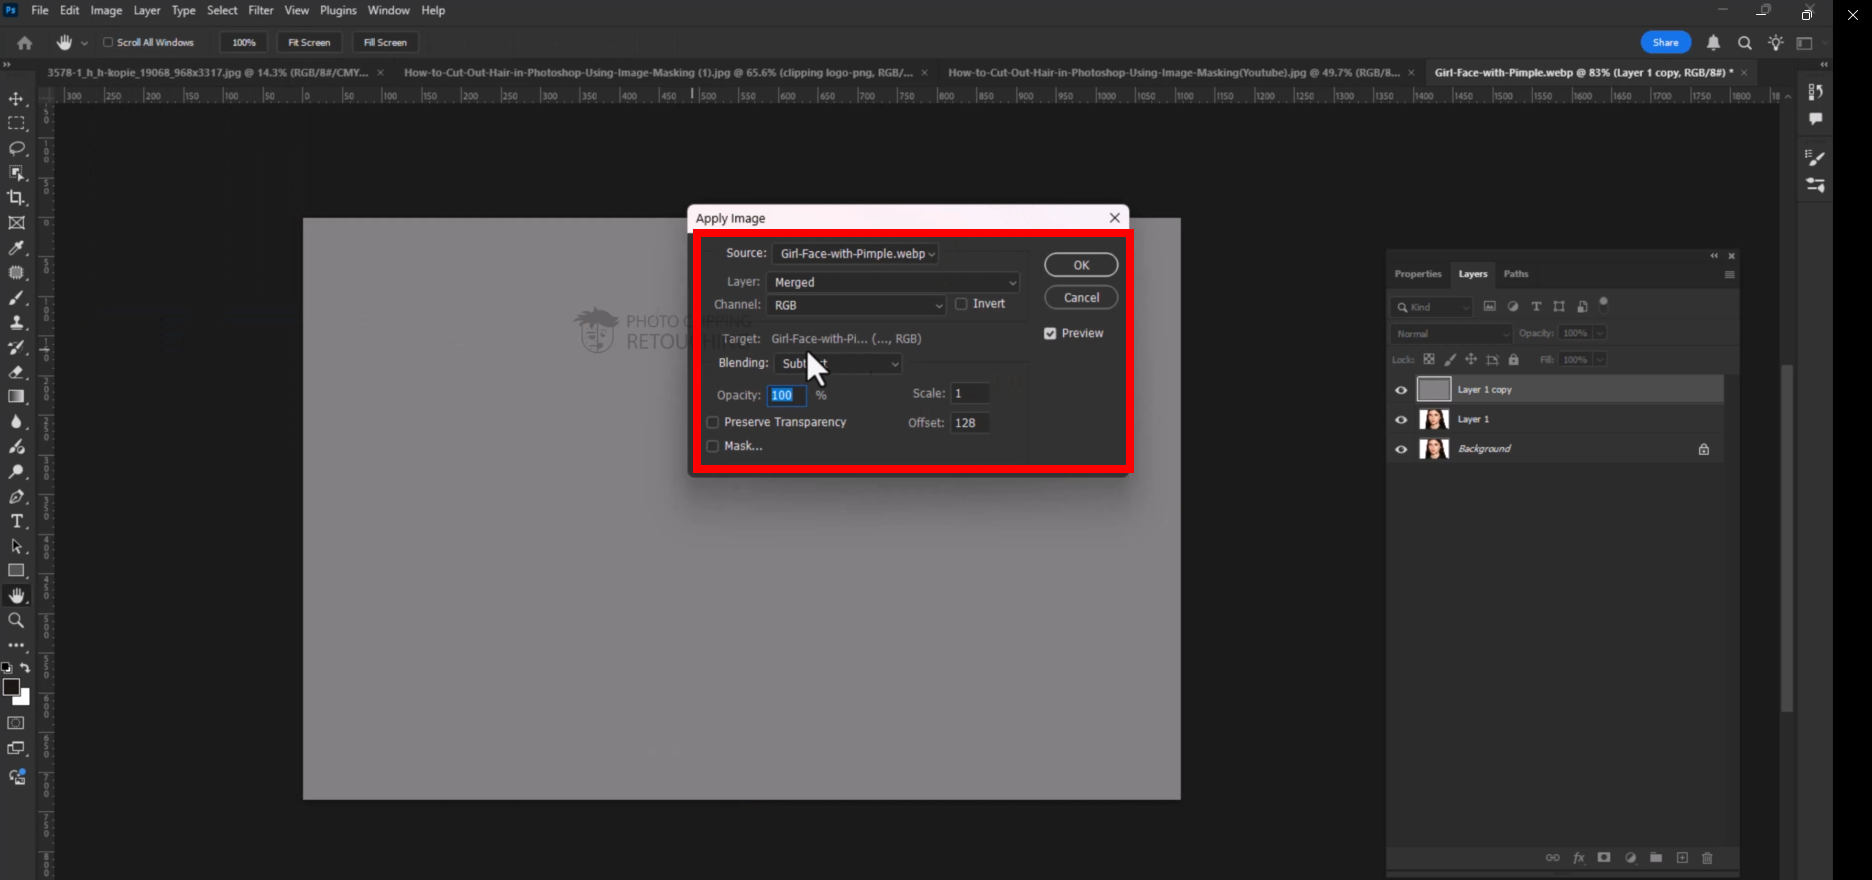Select the Move tool
1872x880 pixels.
tap(16, 99)
